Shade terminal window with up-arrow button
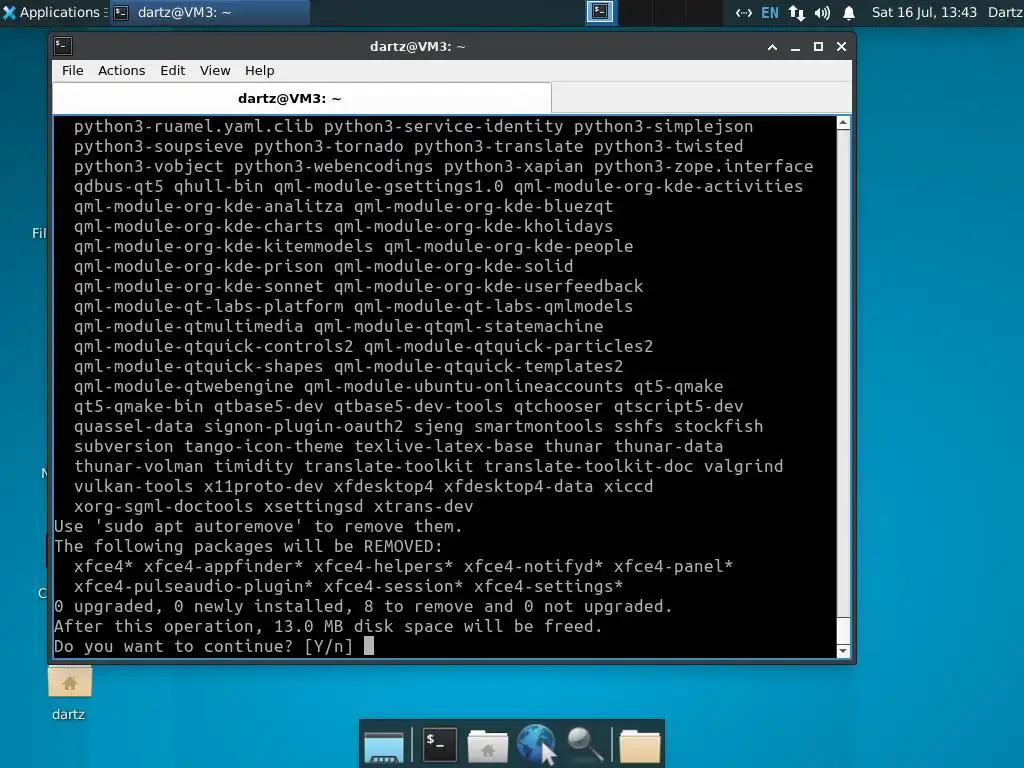 click(x=773, y=47)
